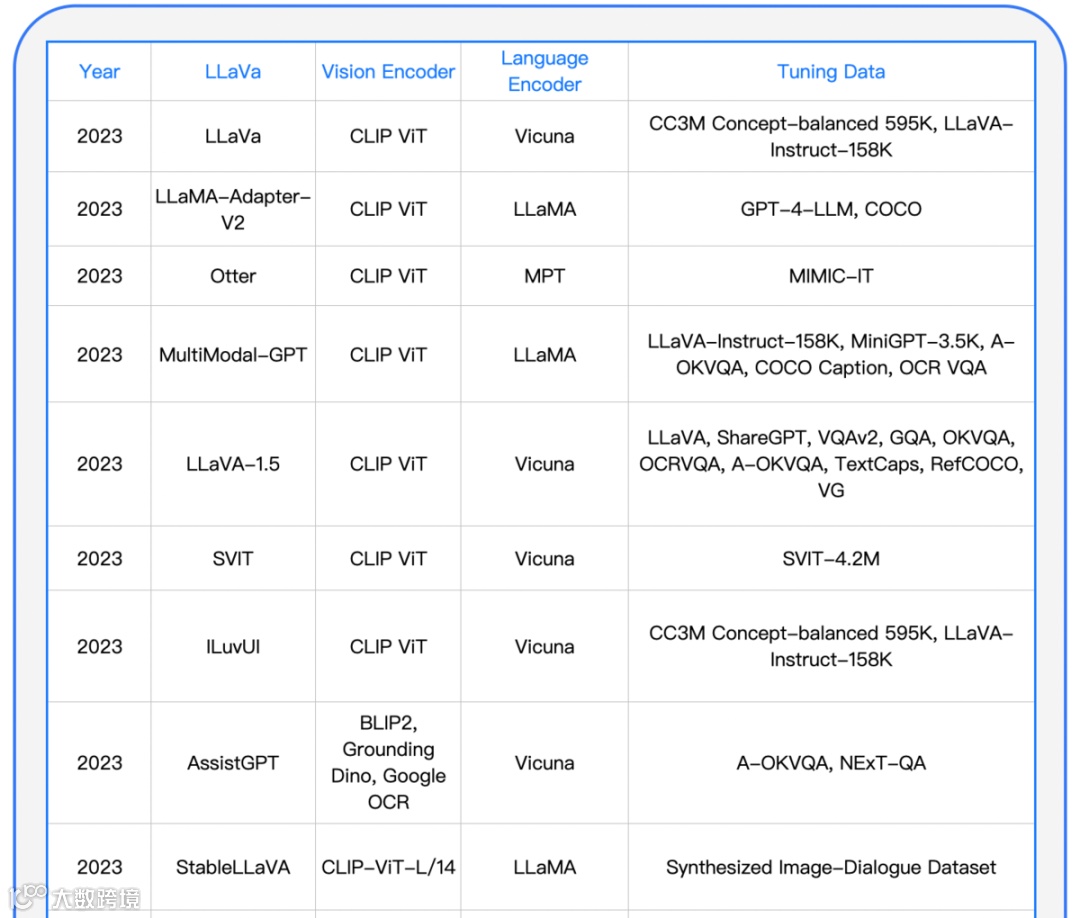The image size is (1080, 918).
Task: Click the LLaVa column header
Action: 233,72
